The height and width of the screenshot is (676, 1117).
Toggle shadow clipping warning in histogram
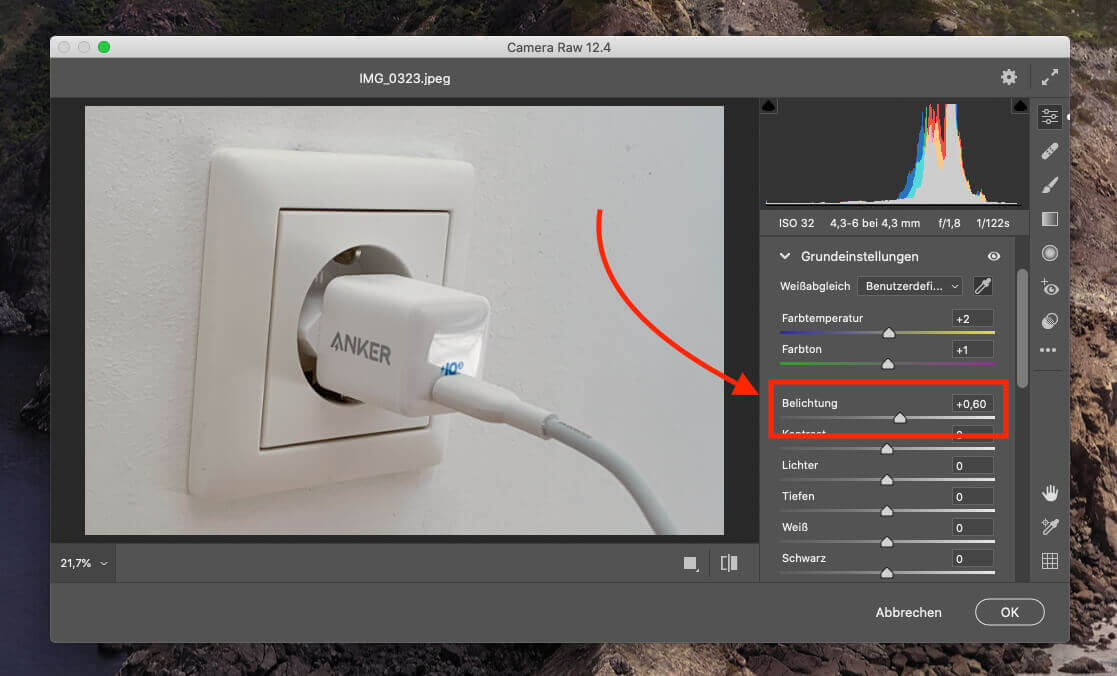click(768, 106)
